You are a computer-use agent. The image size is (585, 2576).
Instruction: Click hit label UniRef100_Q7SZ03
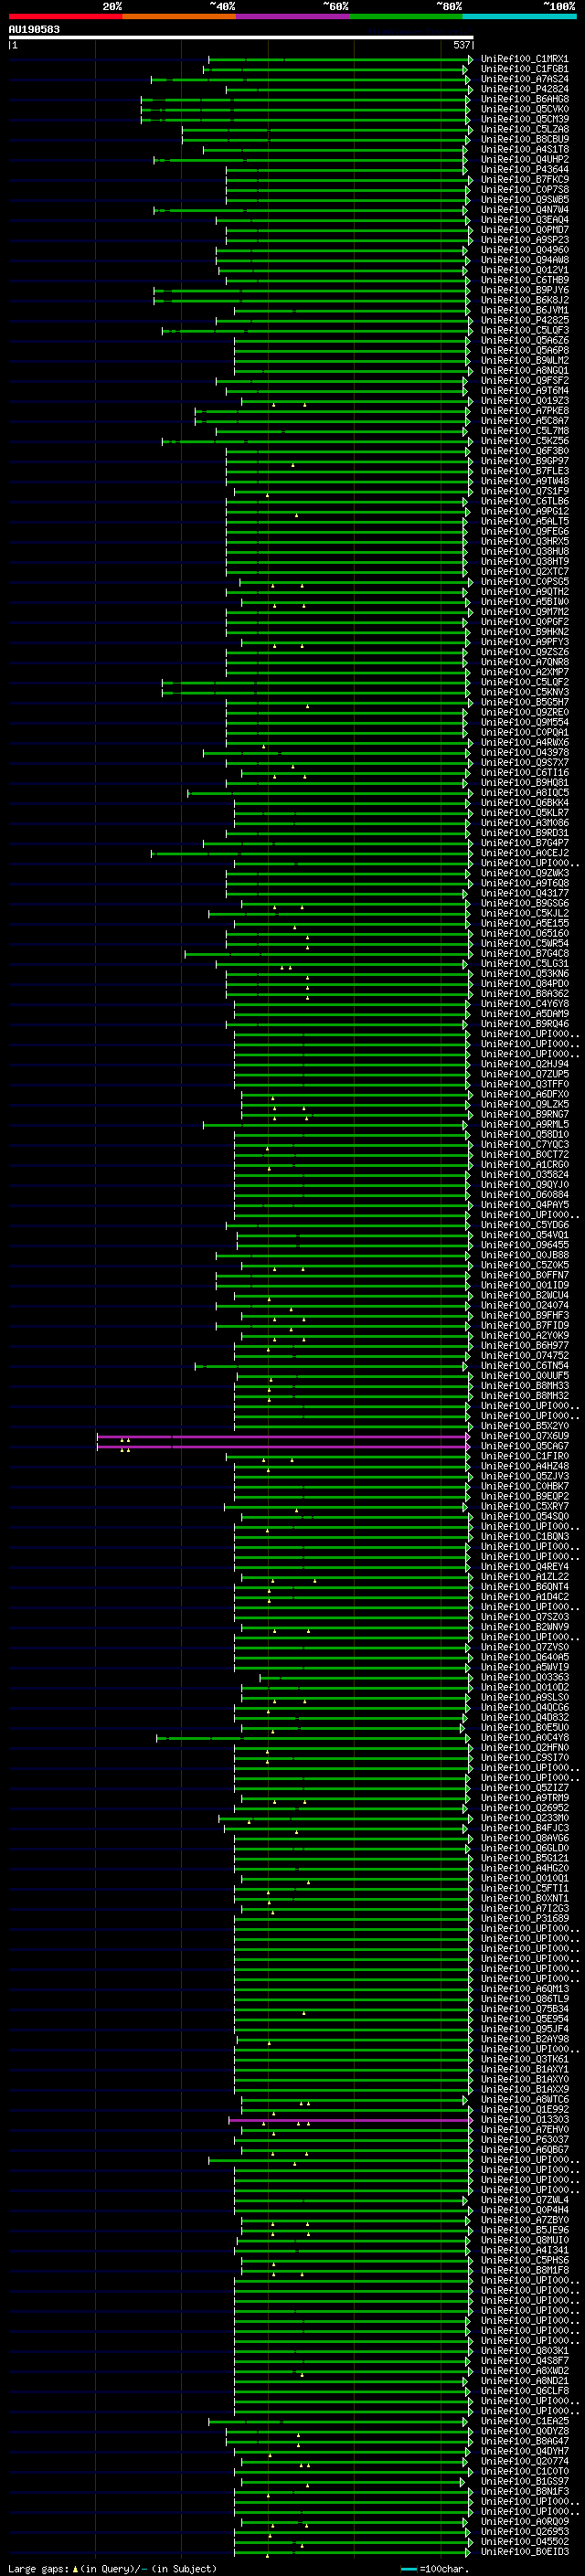(524, 1617)
